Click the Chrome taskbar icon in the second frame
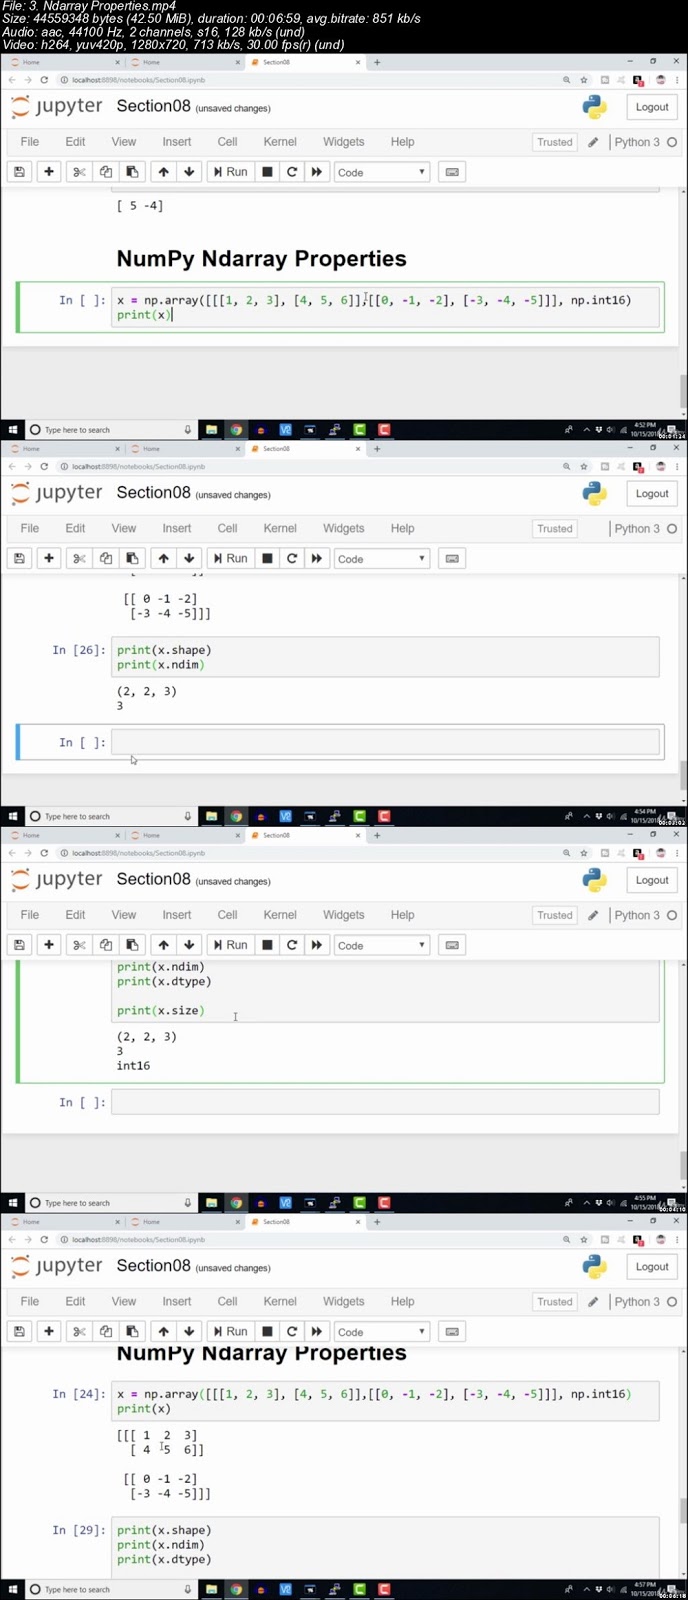Viewport: 688px width, 1600px height. click(236, 816)
